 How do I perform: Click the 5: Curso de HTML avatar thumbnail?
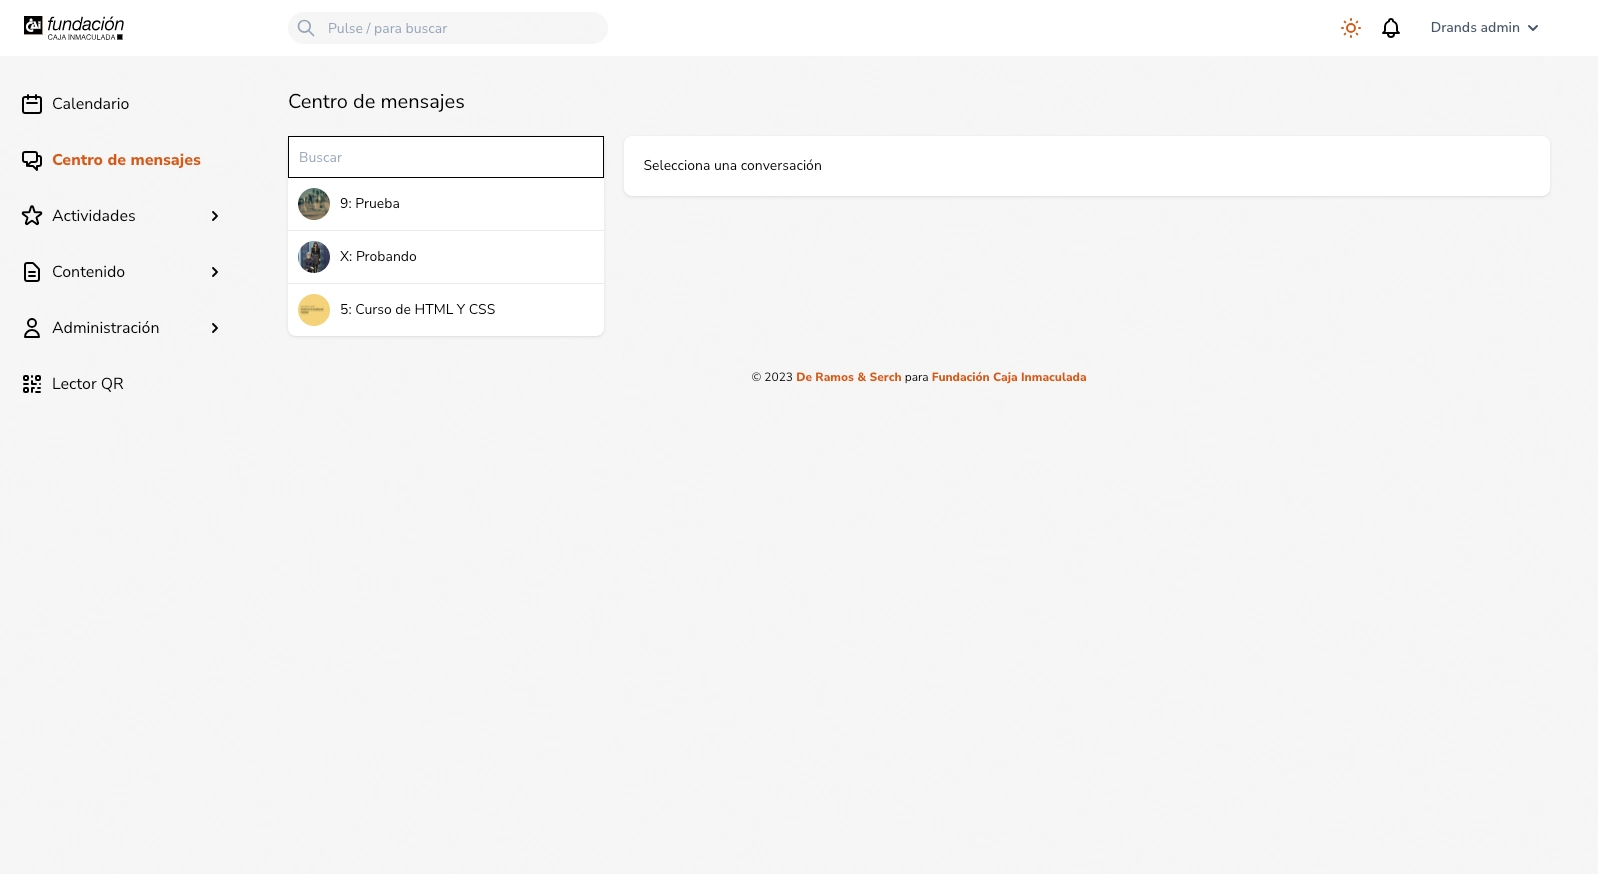(x=314, y=310)
